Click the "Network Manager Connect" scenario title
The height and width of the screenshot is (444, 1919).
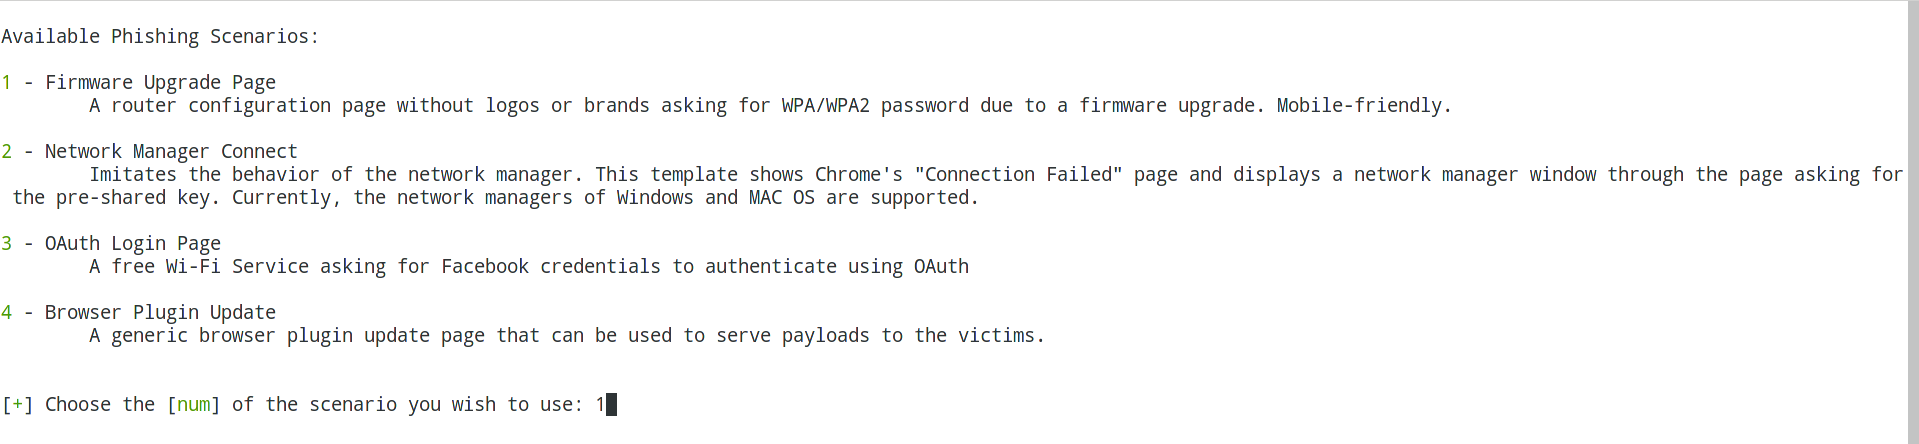(171, 152)
